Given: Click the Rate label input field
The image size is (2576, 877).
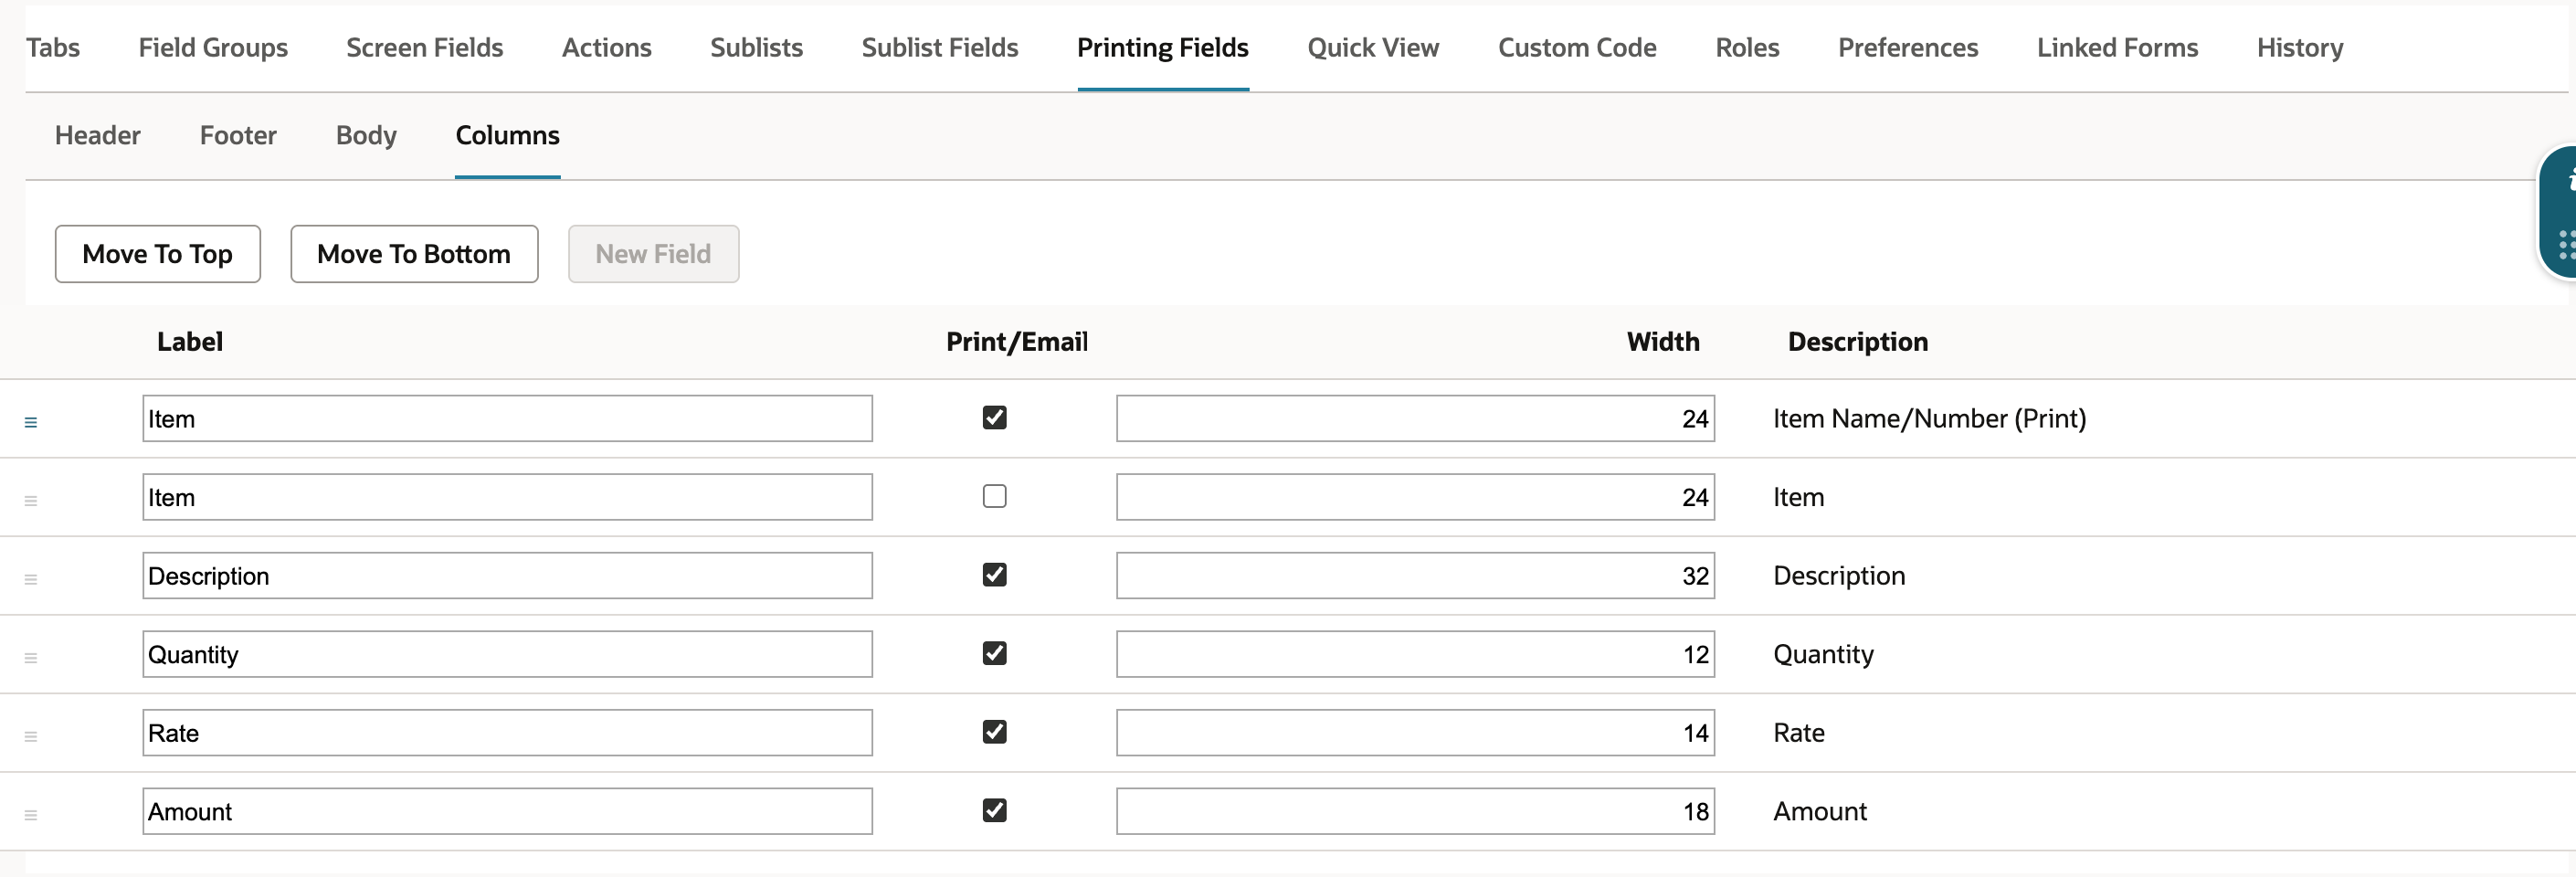Looking at the screenshot, I should click(x=507, y=733).
